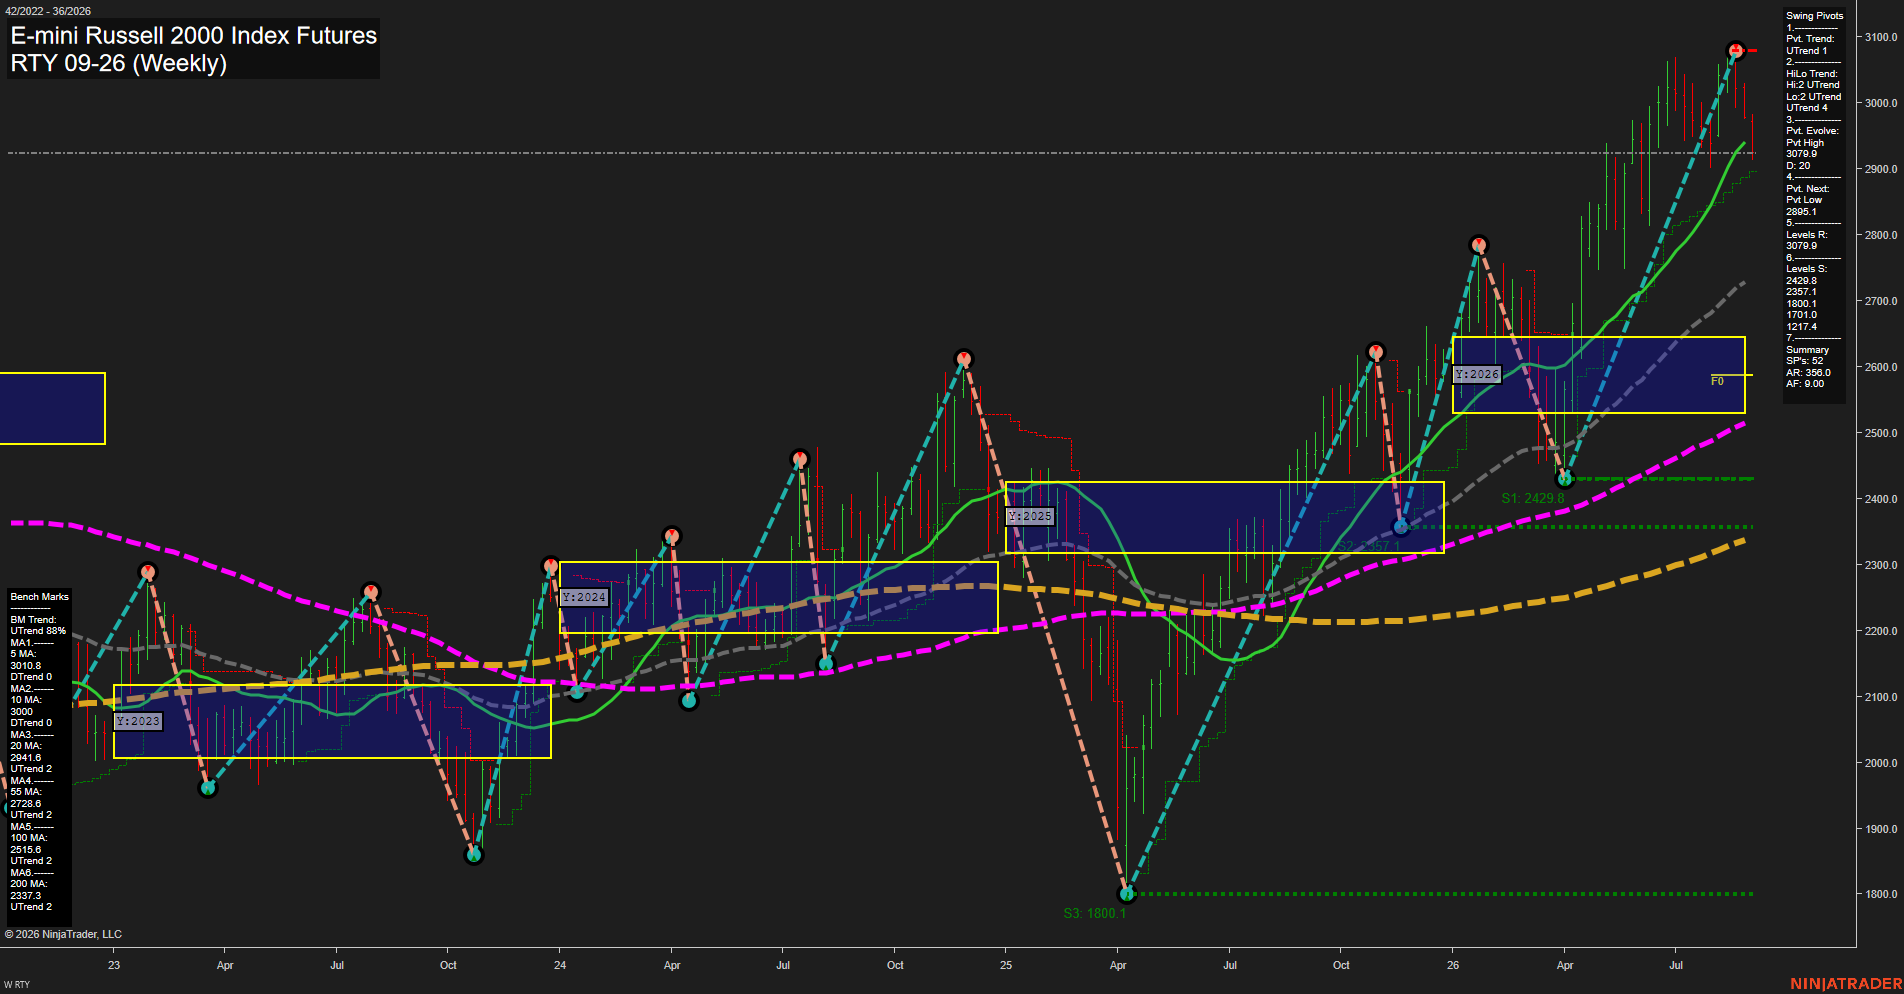Screen dimensions: 1904x994
Task: Click the 'W RTY' label at chart bottom
Action: click(17, 985)
